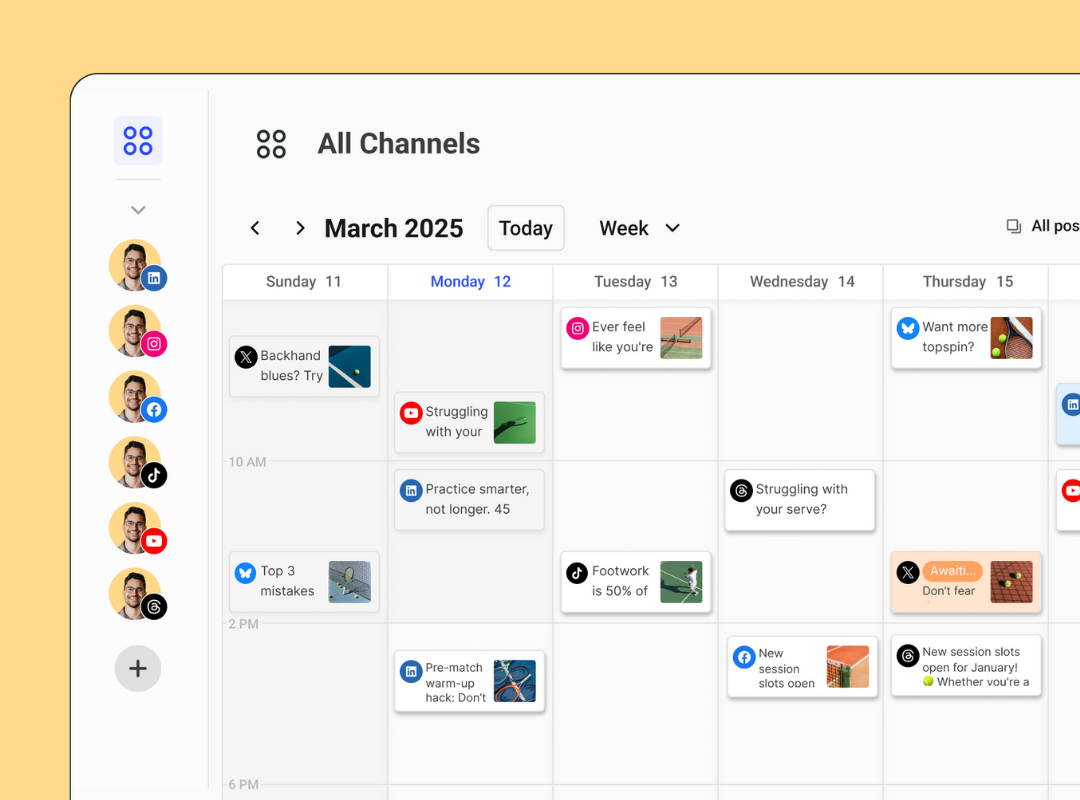Screen dimensions: 1080x800
Task: Open the 'Backhand blues?' X post on Sunday
Action: [x=304, y=367]
